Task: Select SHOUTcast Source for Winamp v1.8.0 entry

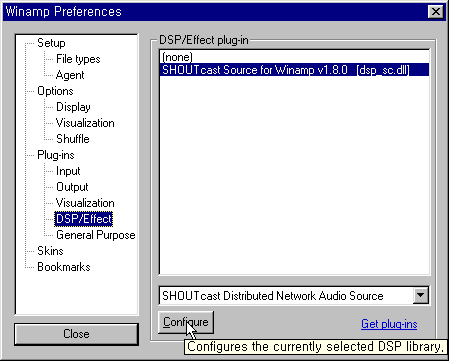Action: click(294, 70)
